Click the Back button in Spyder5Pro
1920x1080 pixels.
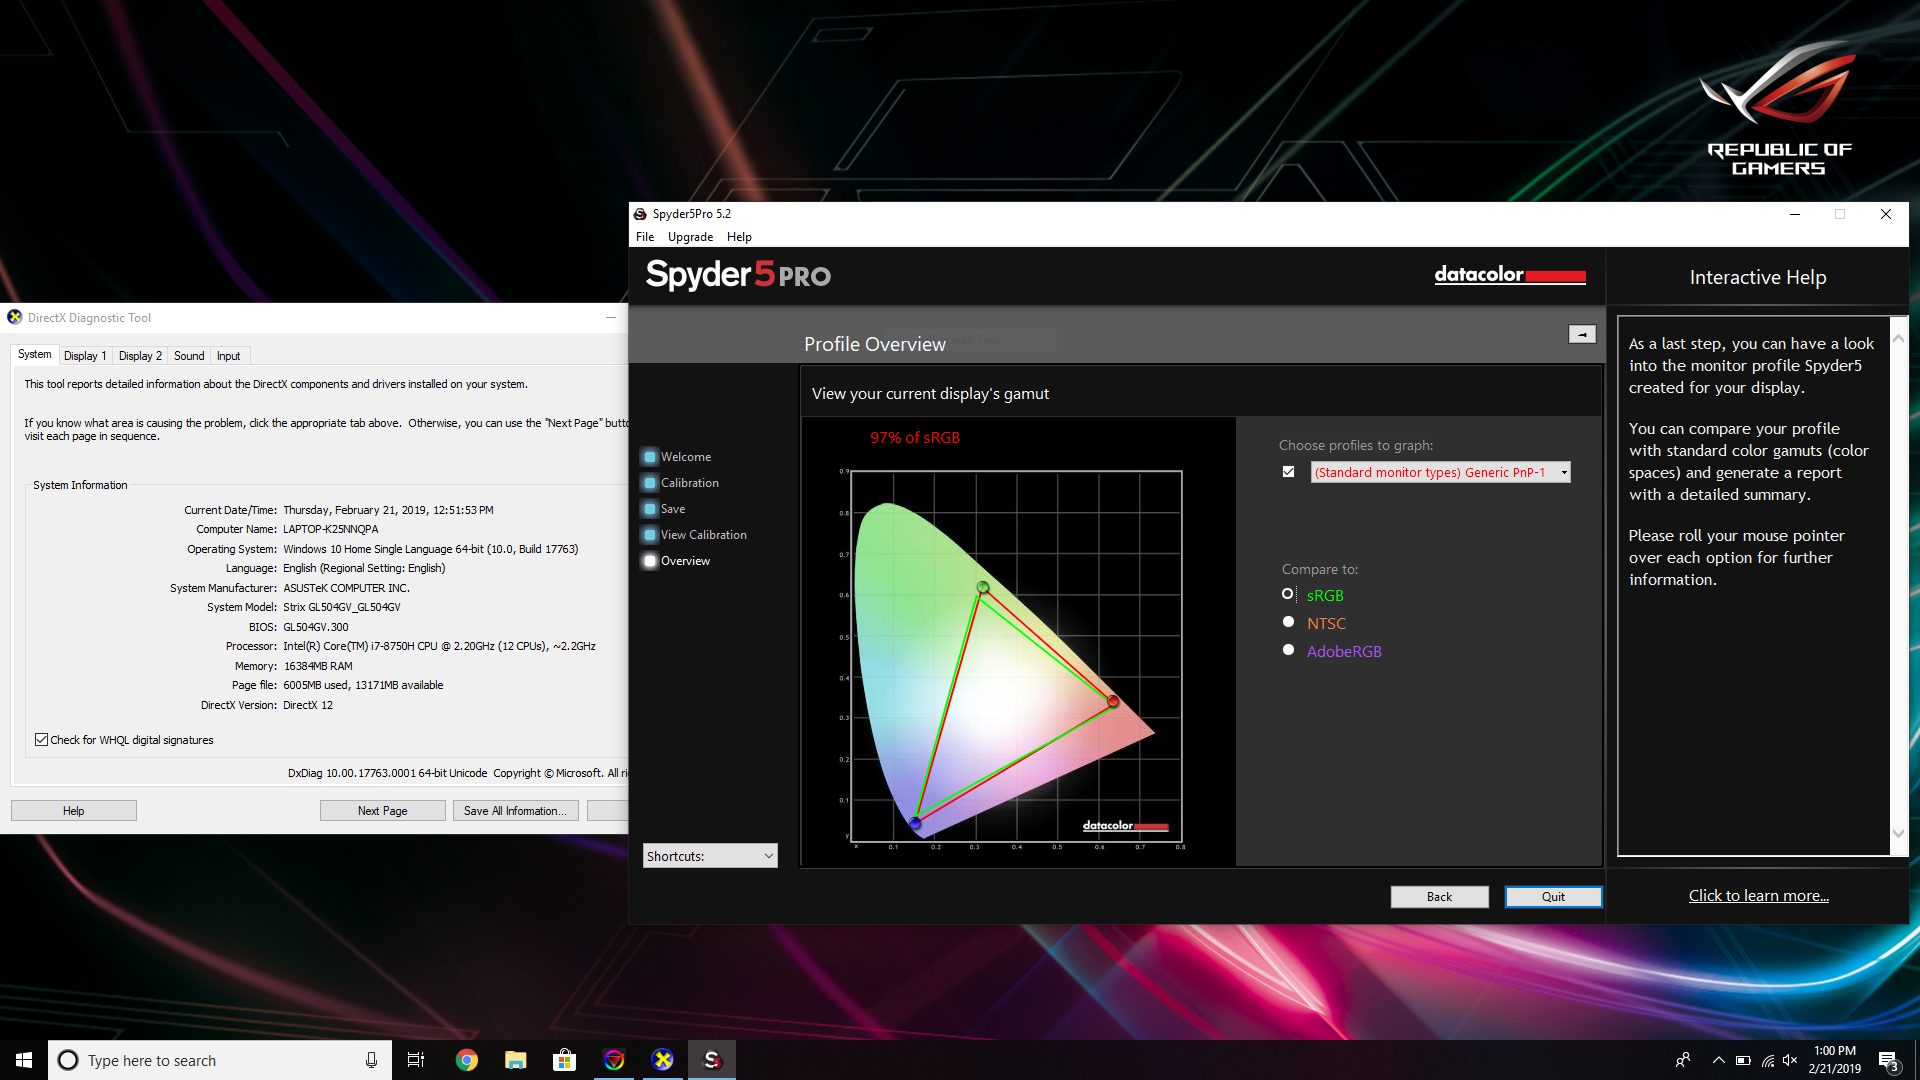point(1439,897)
